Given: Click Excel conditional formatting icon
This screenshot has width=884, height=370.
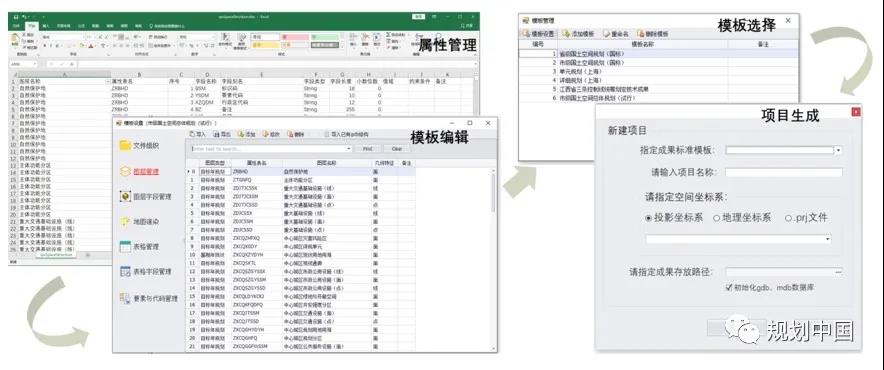Looking at the screenshot, I should point(225,39).
